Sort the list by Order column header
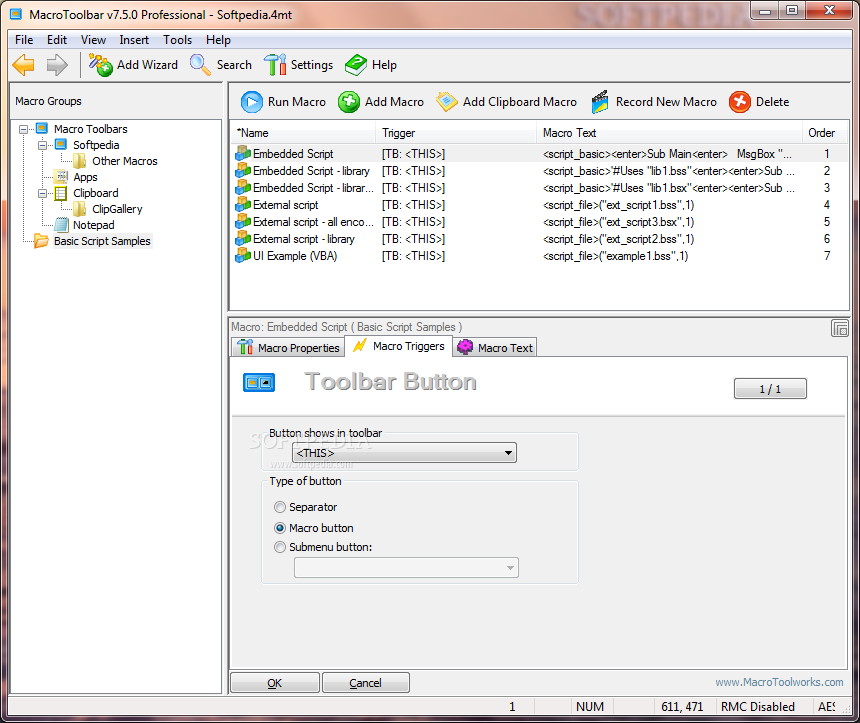The width and height of the screenshot is (860, 723). [825, 133]
